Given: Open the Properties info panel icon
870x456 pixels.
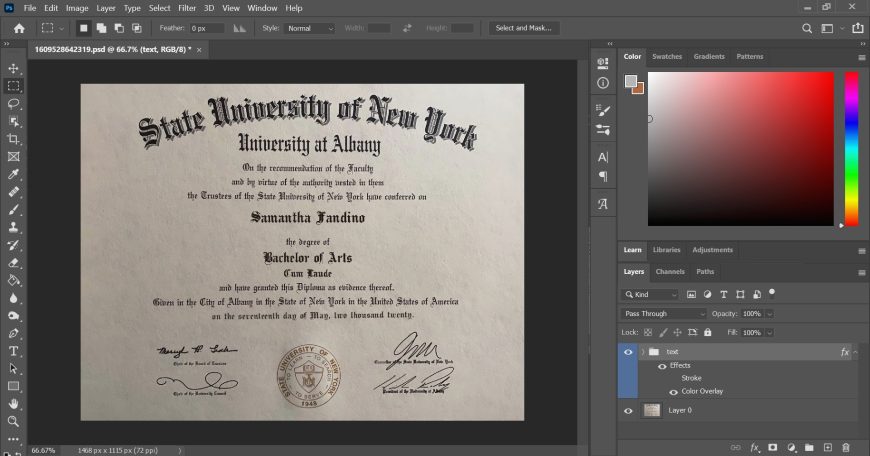Looking at the screenshot, I should click(x=603, y=83).
